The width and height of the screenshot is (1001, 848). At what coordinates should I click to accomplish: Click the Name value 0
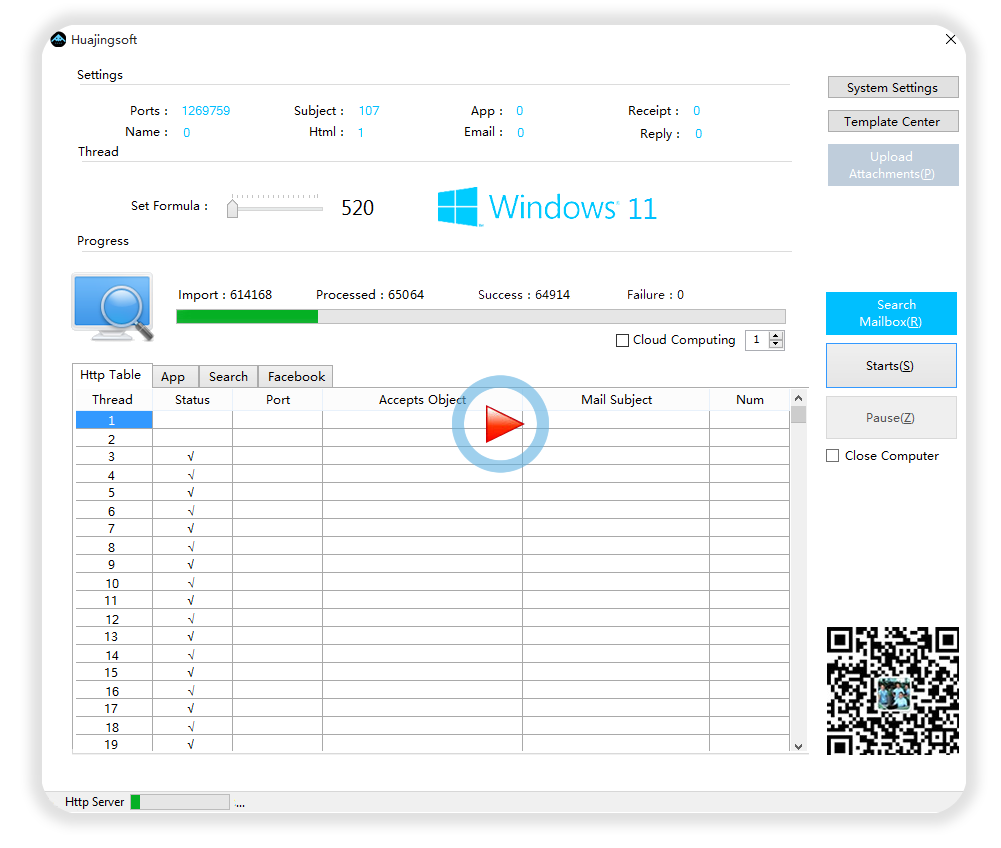click(x=186, y=133)
